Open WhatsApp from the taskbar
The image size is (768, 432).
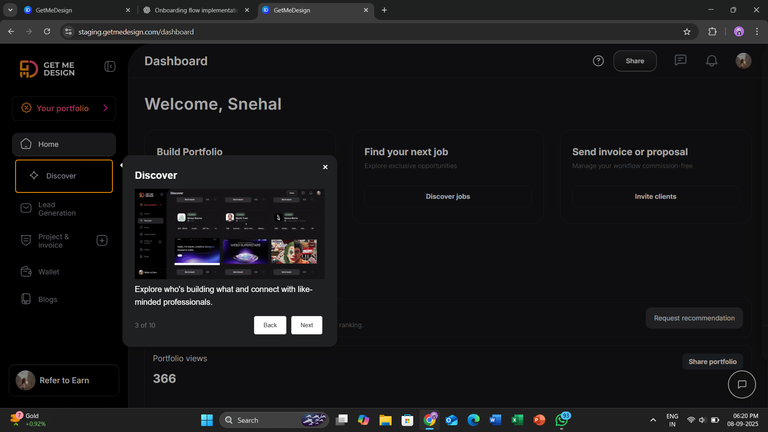click(x=562, y=420)
